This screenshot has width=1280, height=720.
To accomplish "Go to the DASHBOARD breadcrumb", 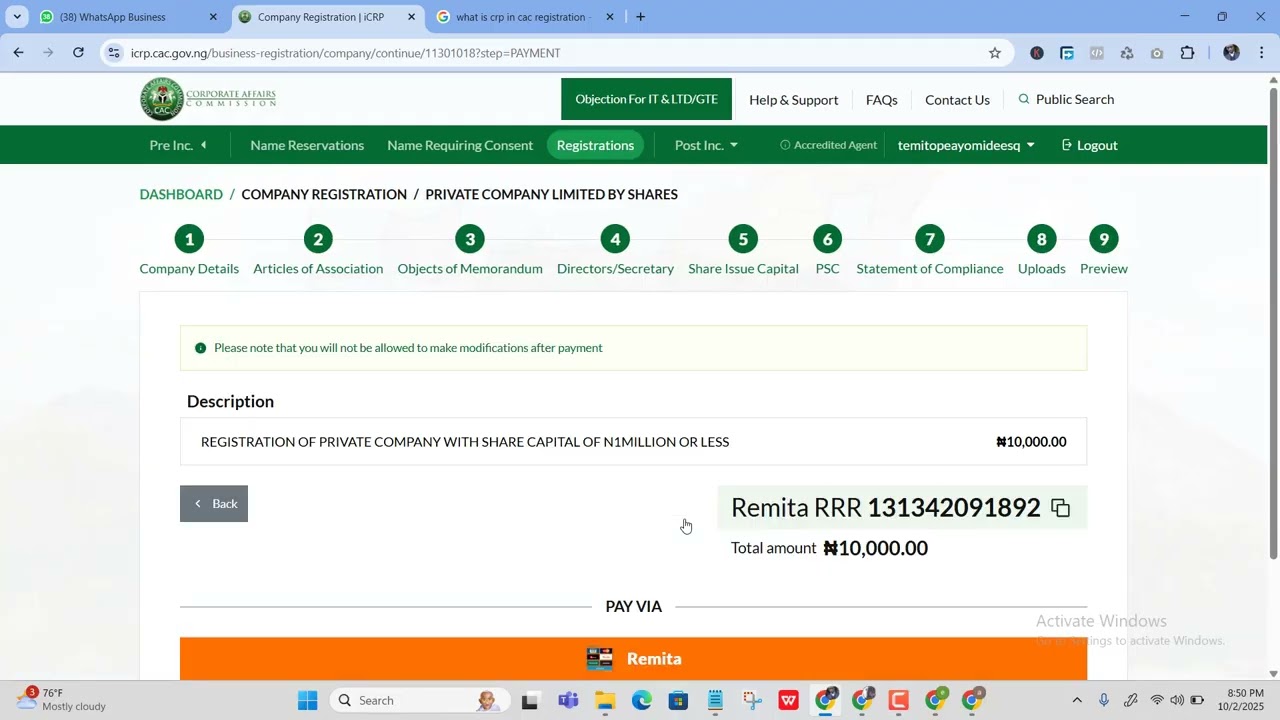I will click(181, 194).
